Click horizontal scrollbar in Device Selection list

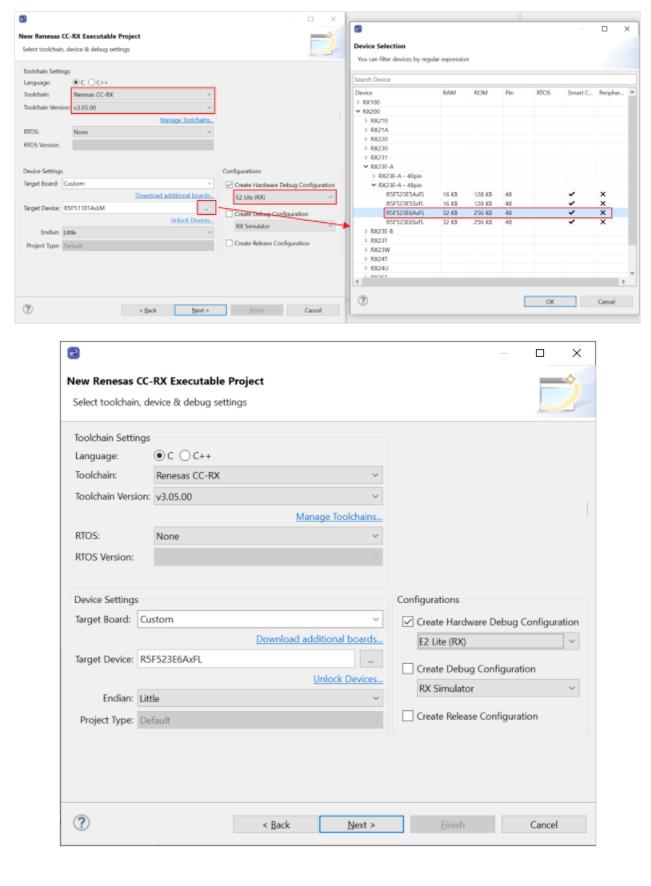[x=490, y=281]
